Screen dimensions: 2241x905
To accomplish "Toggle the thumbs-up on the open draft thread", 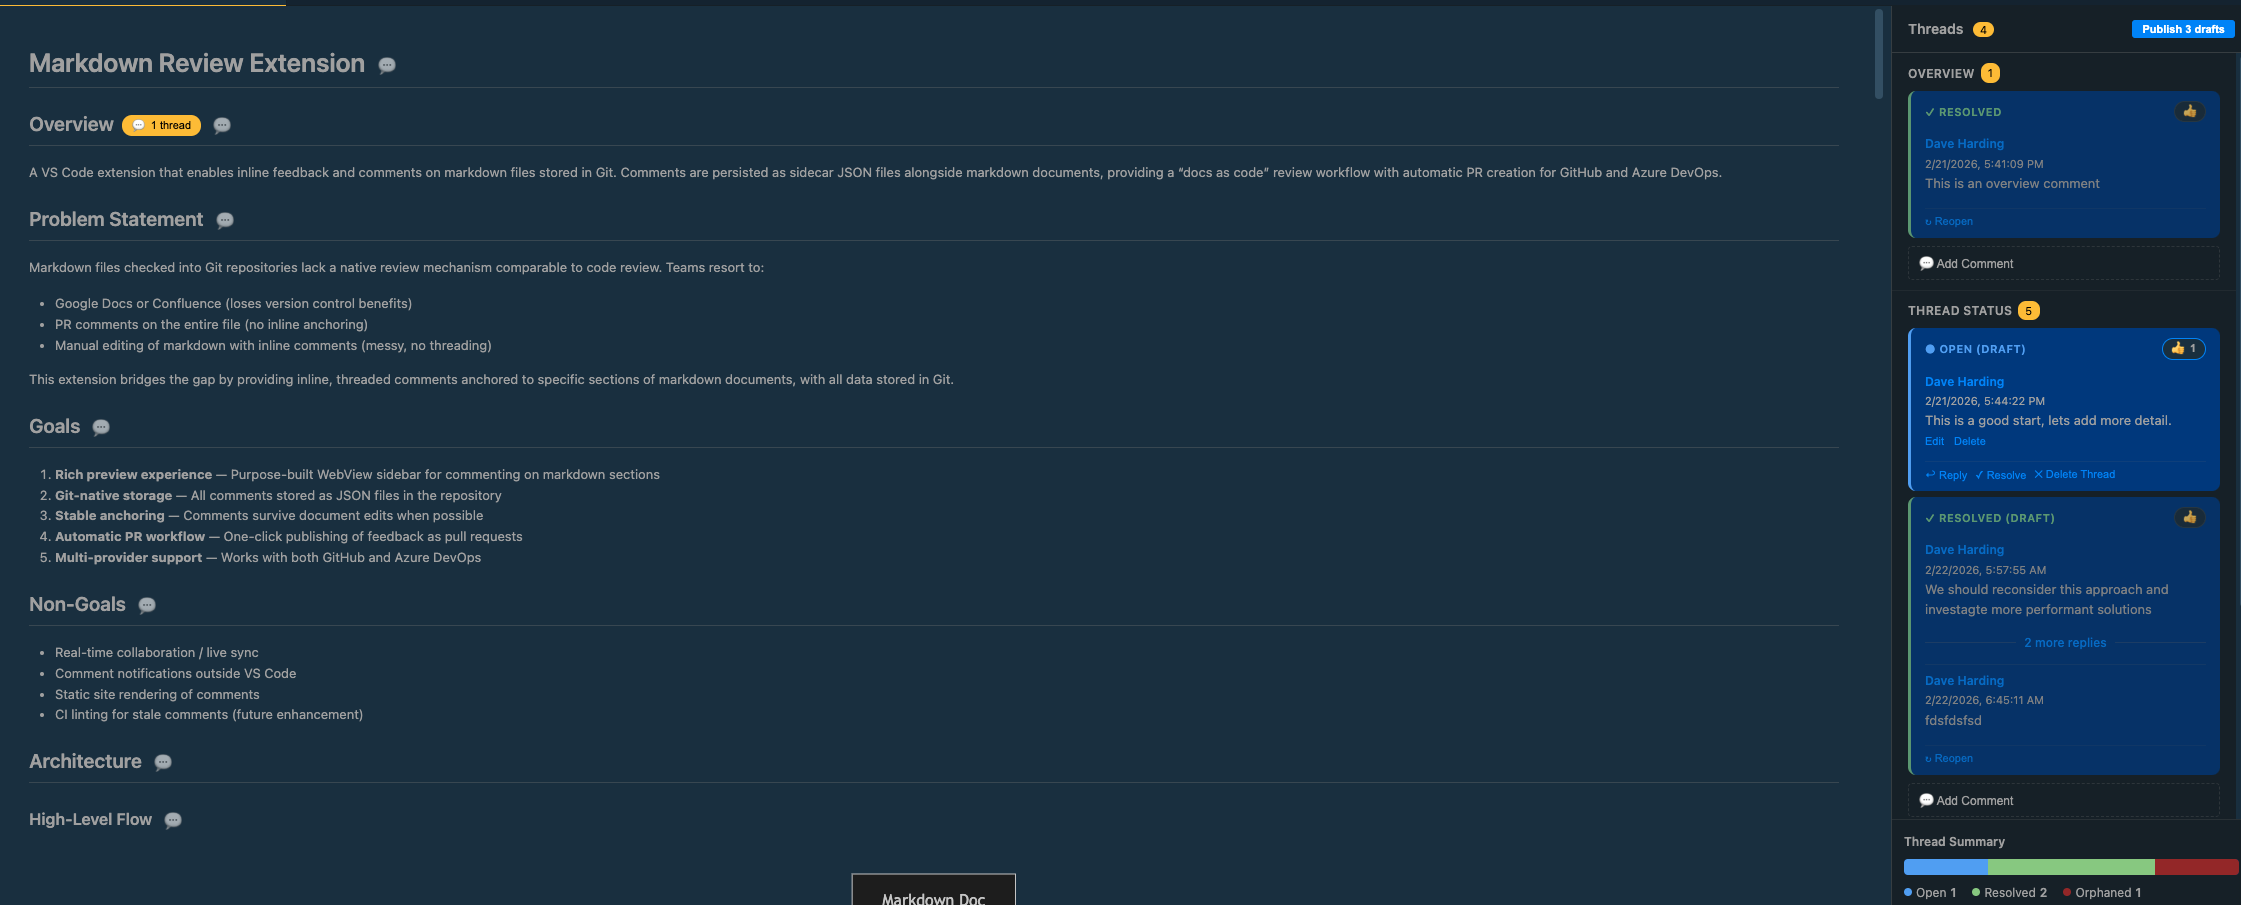I will [2181, 348].
